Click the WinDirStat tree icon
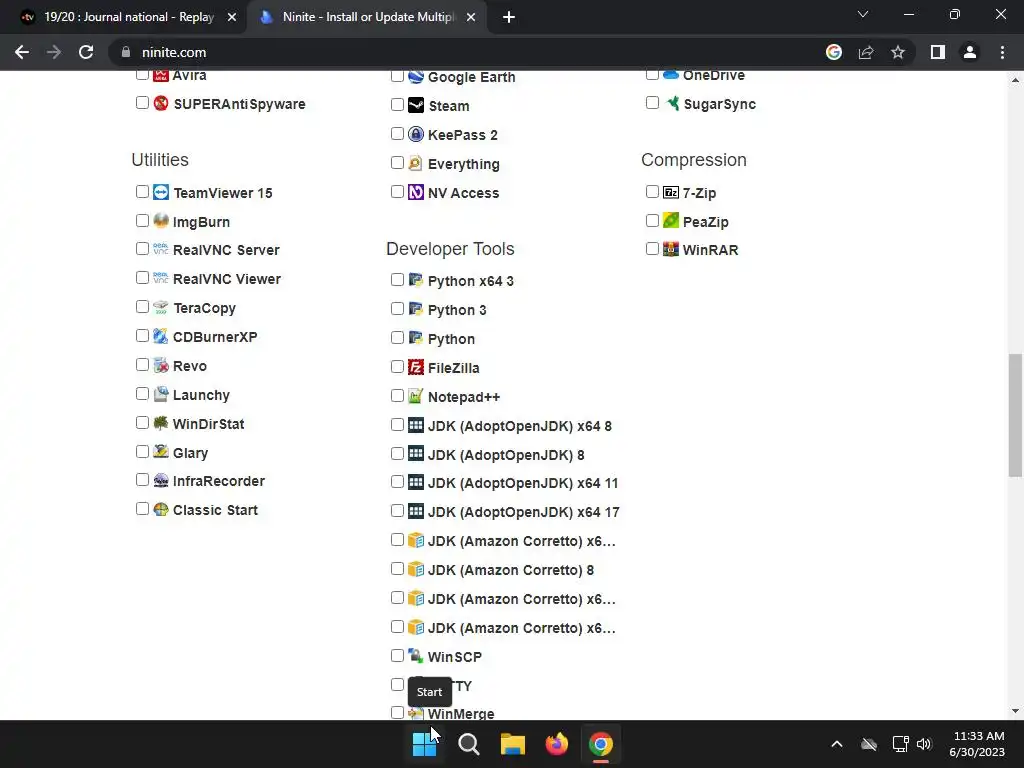Viewport: 1024px width, 768px height. 161,423
